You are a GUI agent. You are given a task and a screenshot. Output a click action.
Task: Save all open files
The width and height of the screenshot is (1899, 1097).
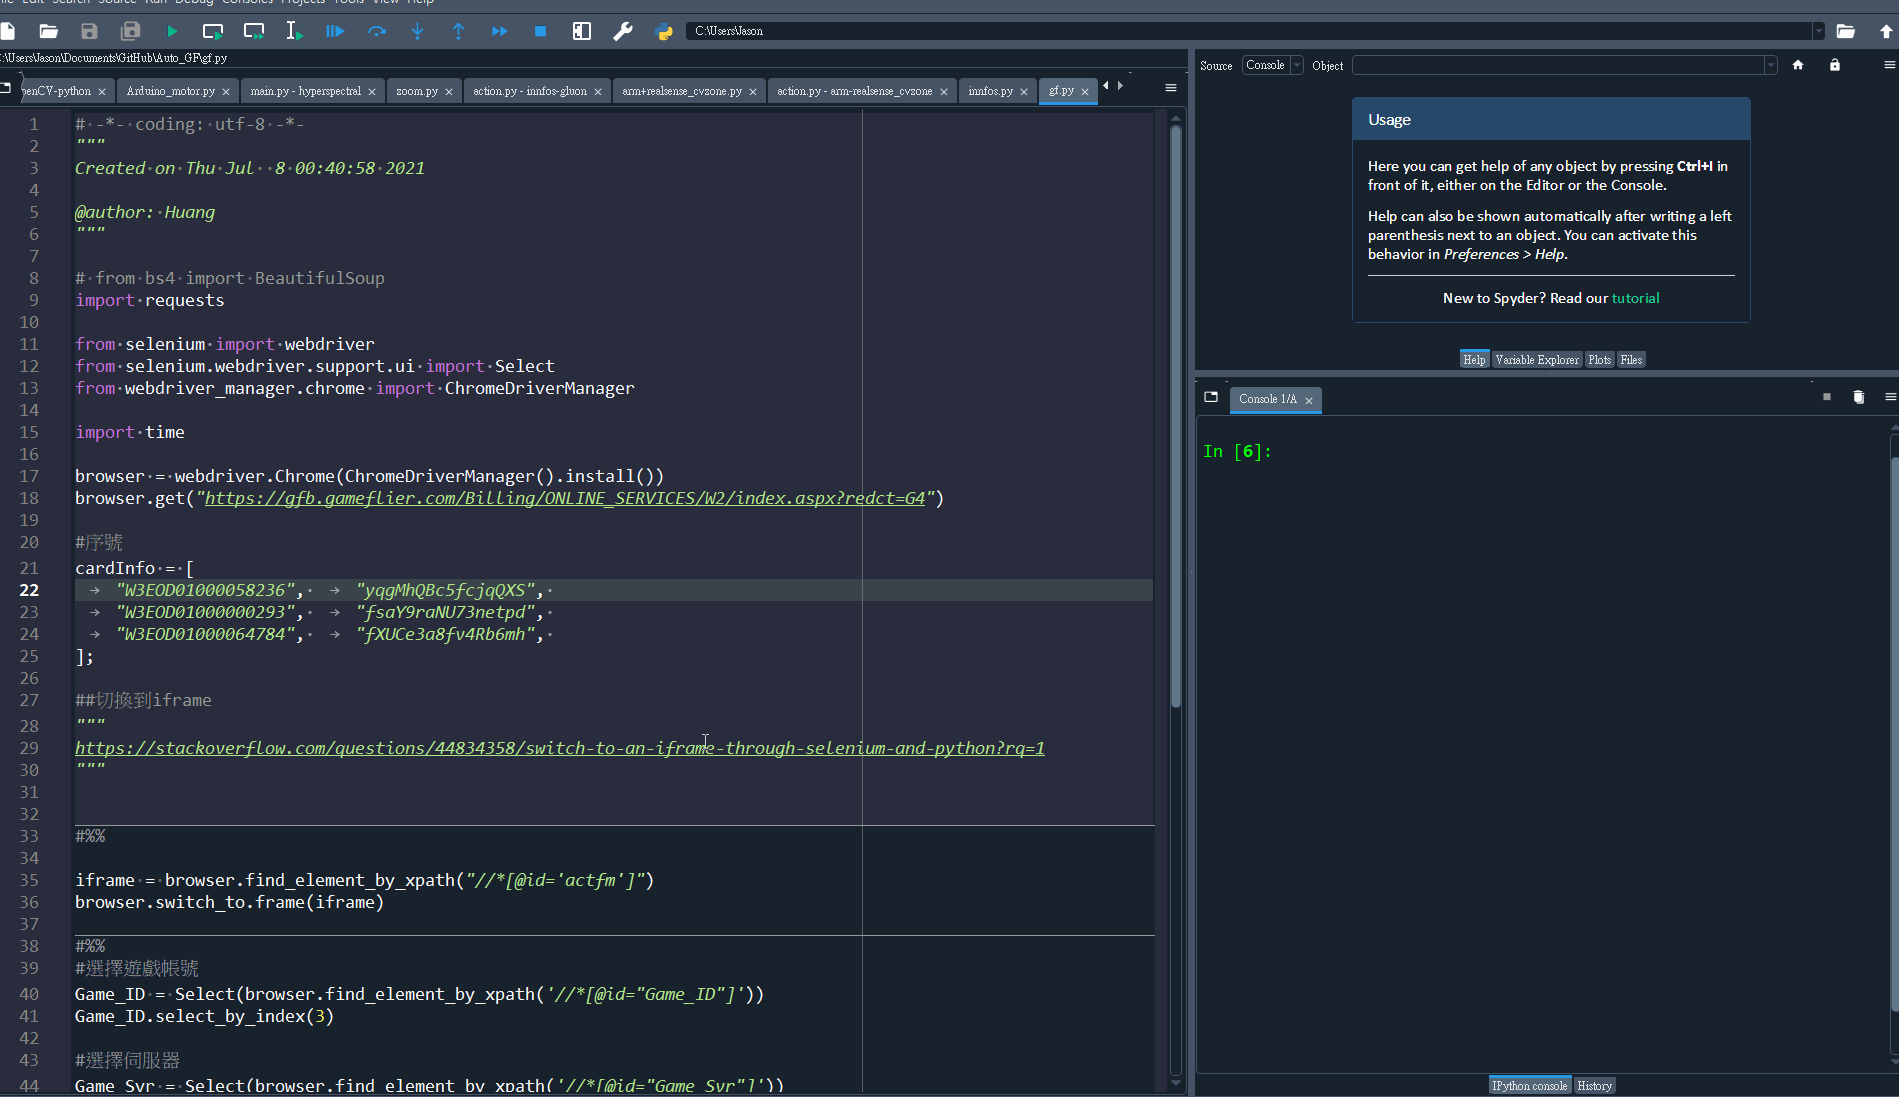pos(130,31)
